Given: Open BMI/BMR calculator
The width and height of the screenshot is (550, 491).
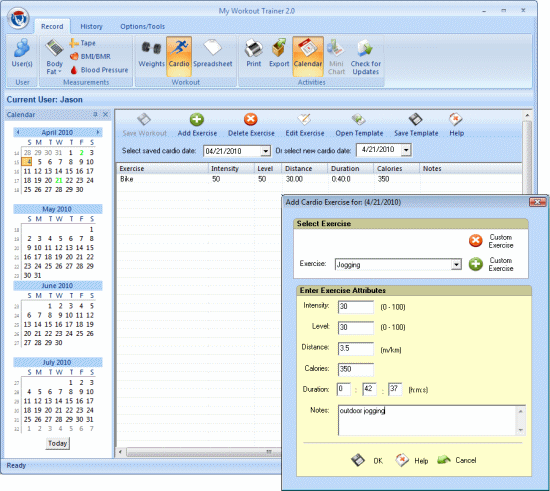Looking at the screenshot, I should 90,56.
